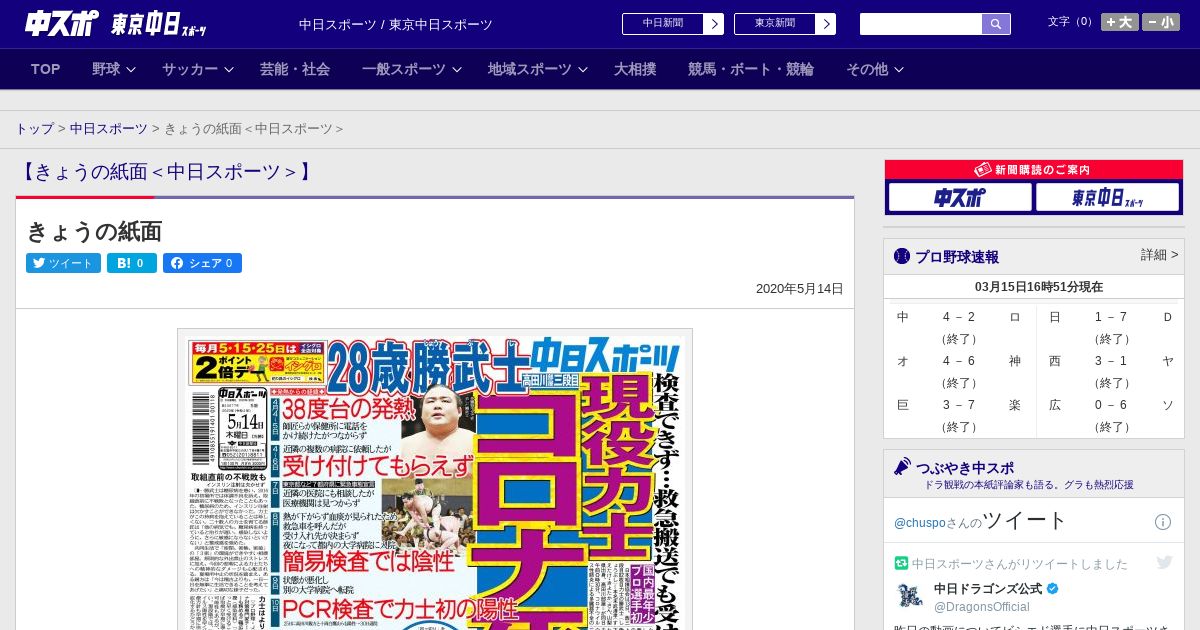Click the 中日新聞 link button
The image size is (1200, 630).
coord(672,24)
